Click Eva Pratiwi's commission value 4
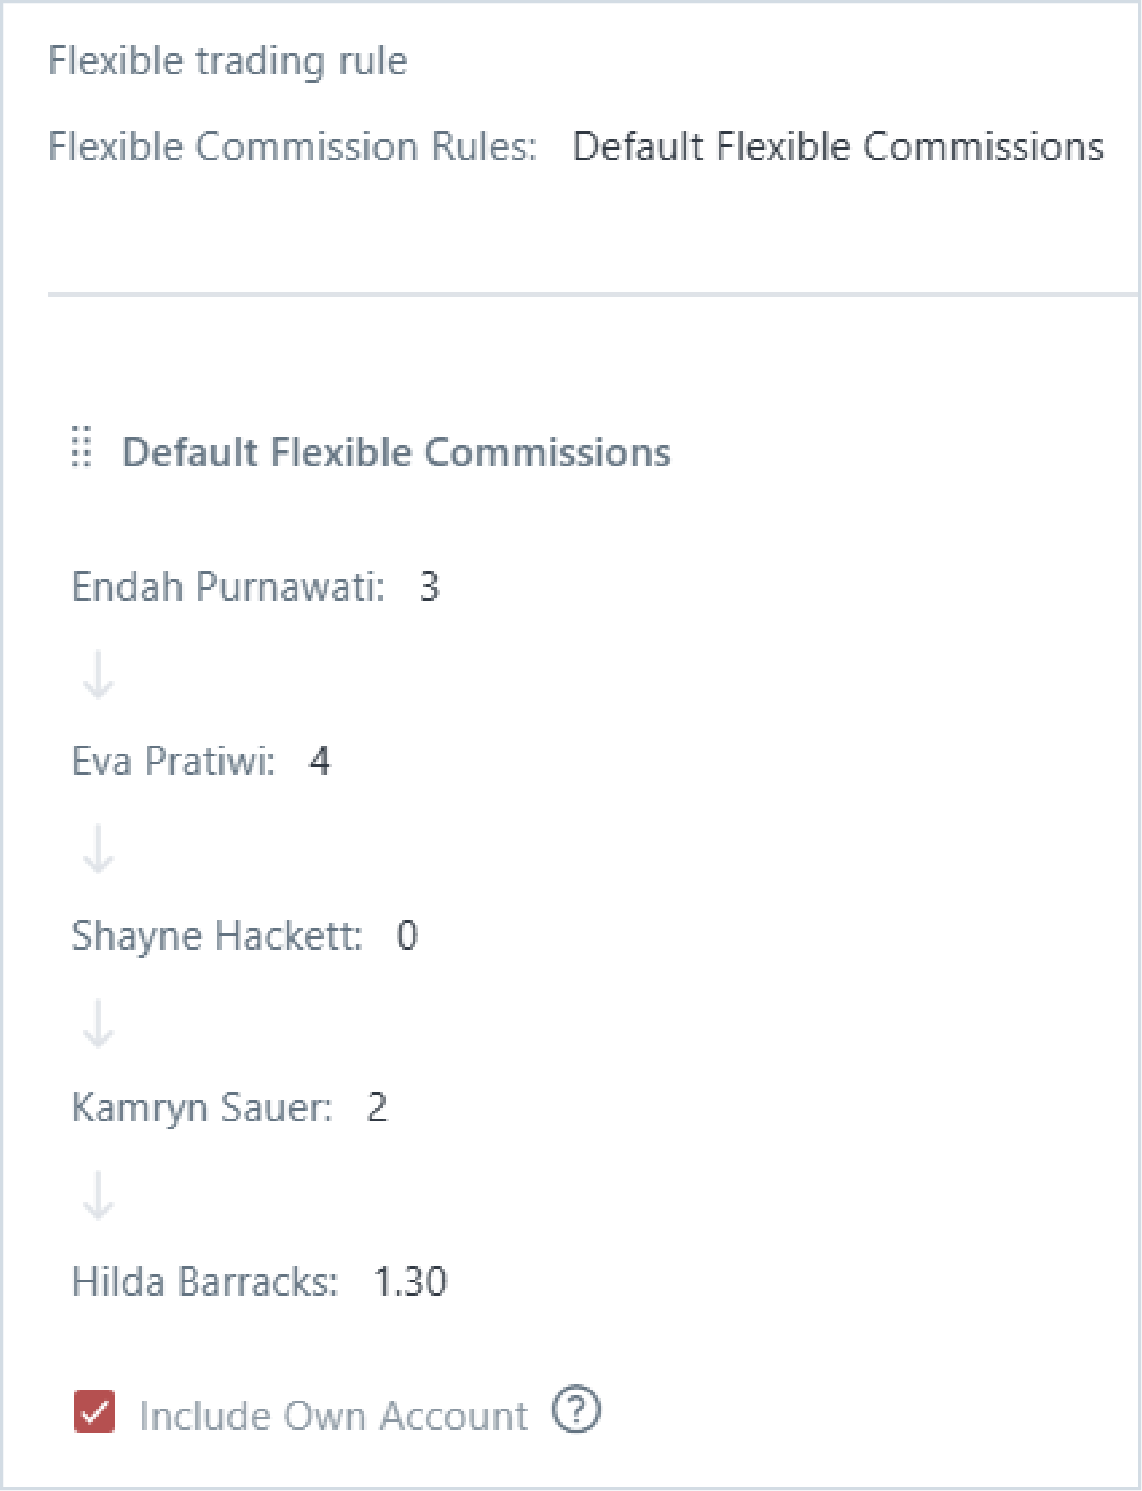Viewport: 1142px width, 1491px height. tap(319, 761)
